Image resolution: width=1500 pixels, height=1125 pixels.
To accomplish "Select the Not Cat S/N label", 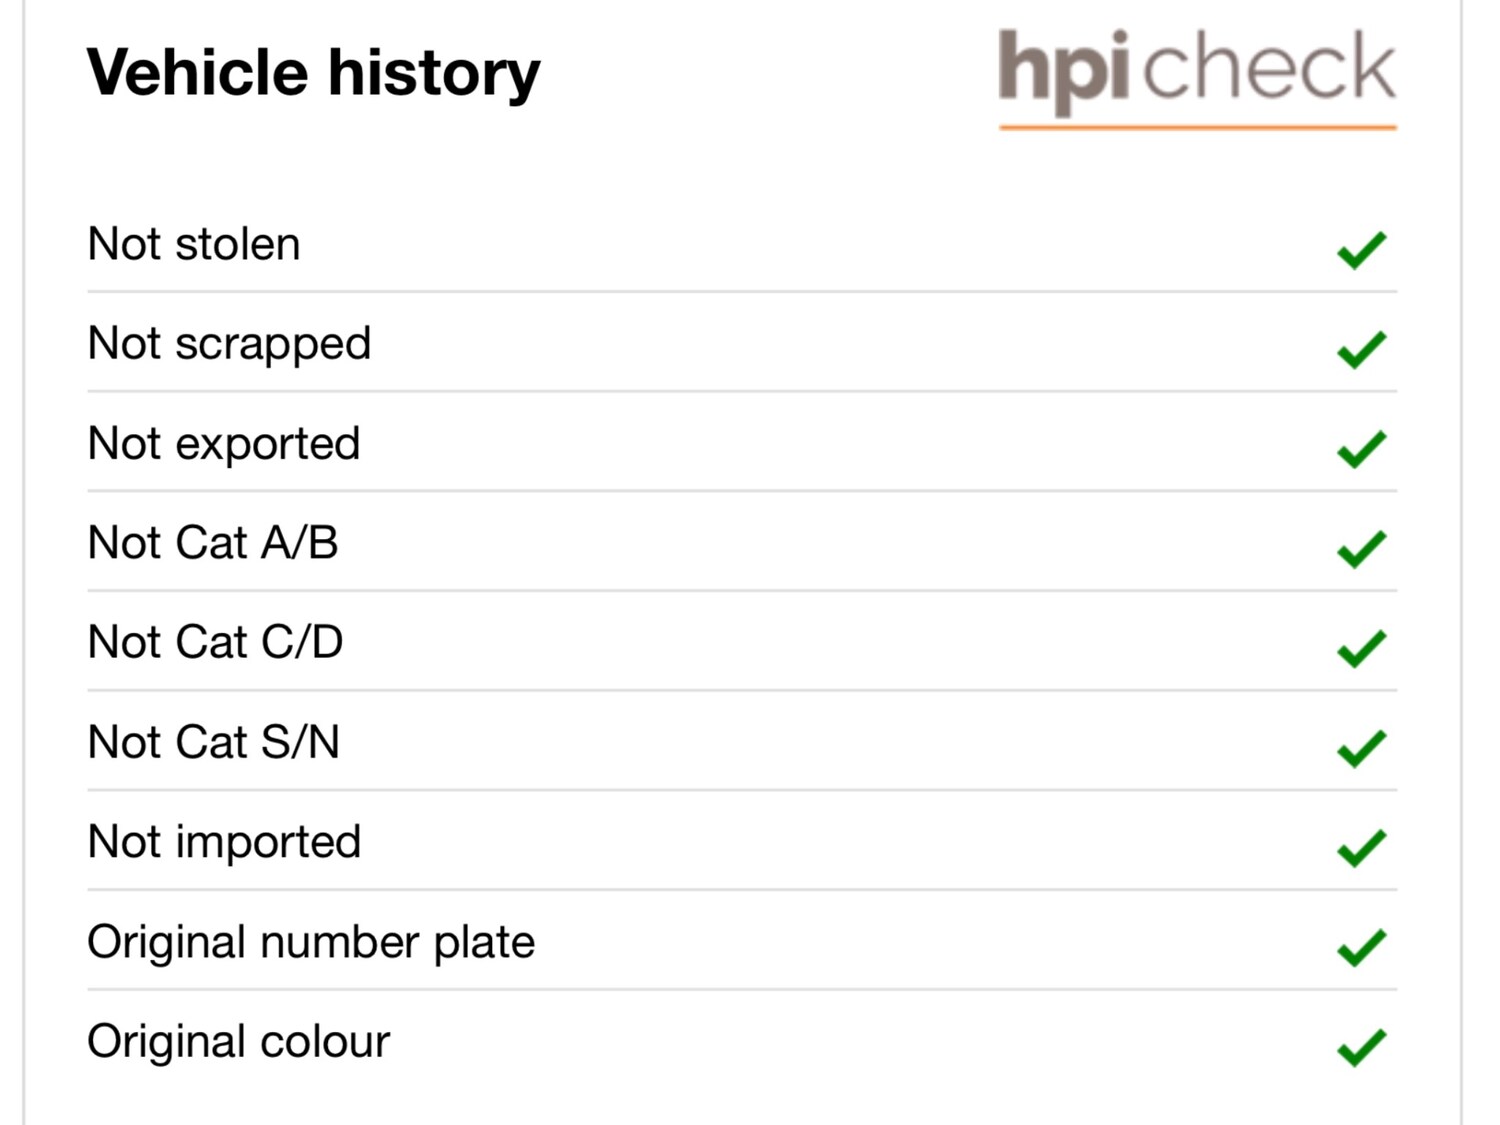I will pos(214,742).
